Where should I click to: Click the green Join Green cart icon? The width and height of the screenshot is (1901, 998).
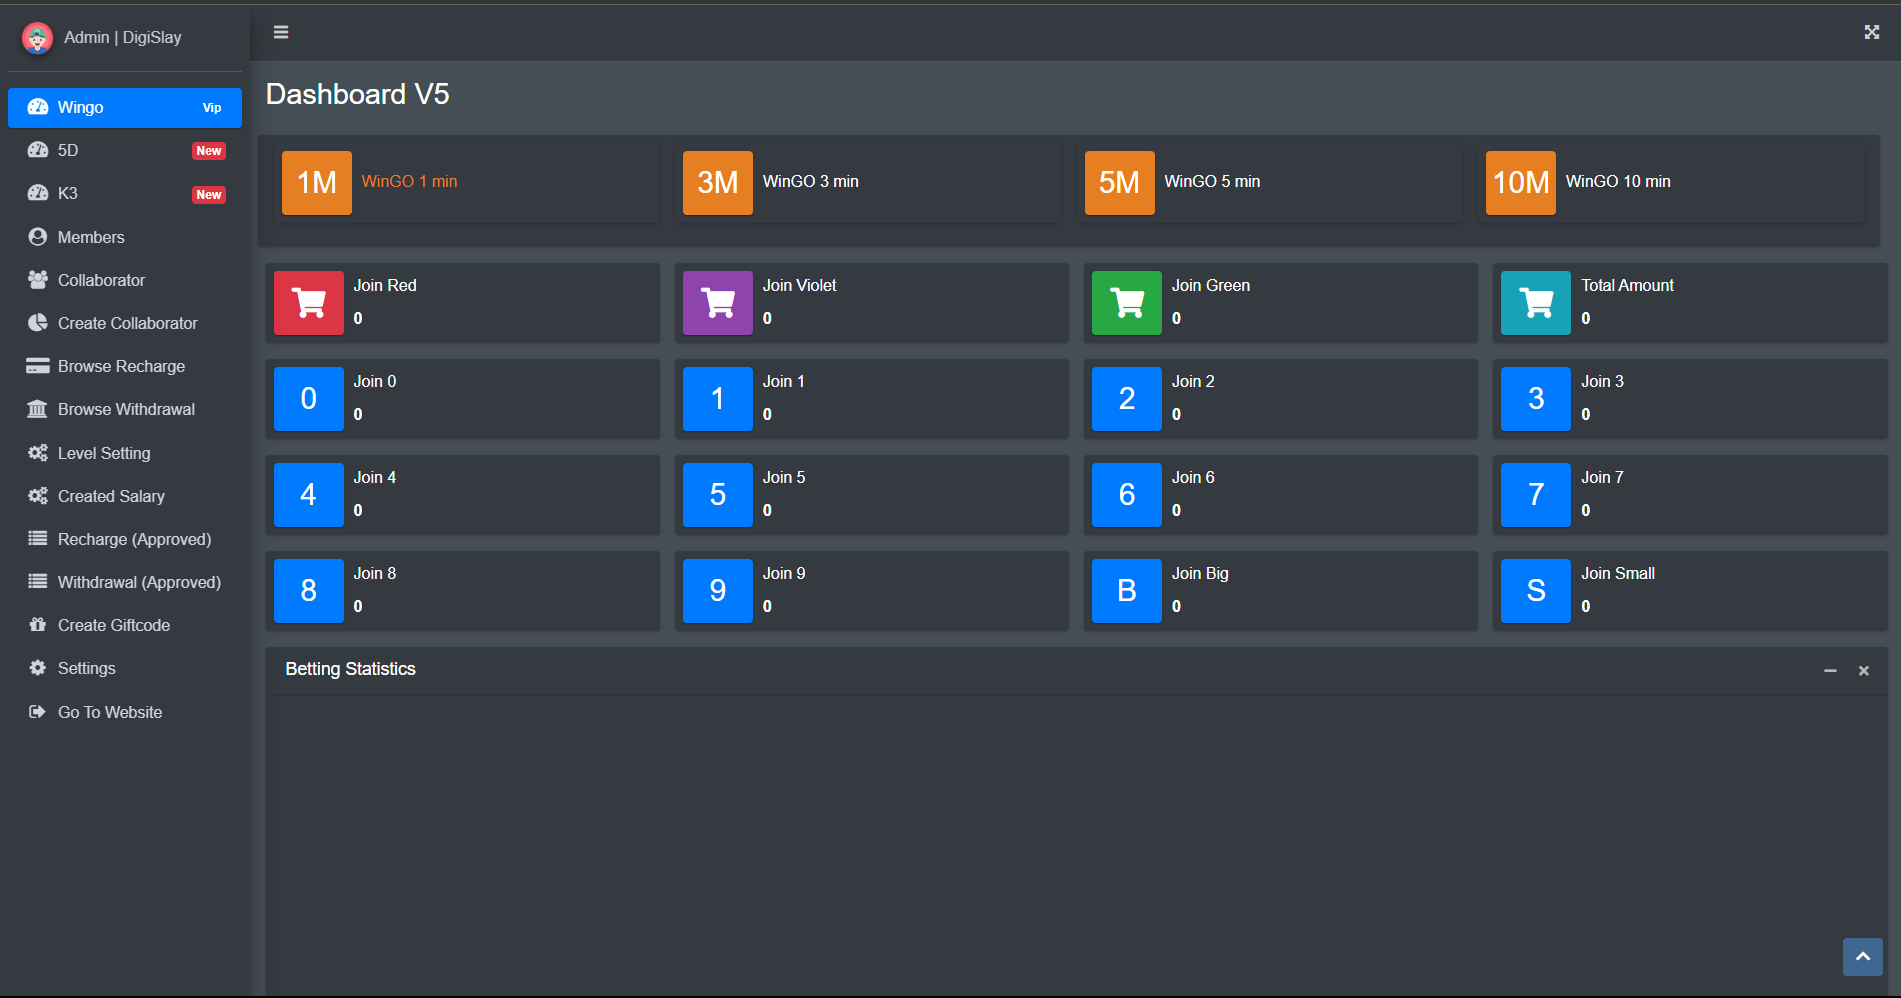pyautogui.click(x=1127, y=303)
